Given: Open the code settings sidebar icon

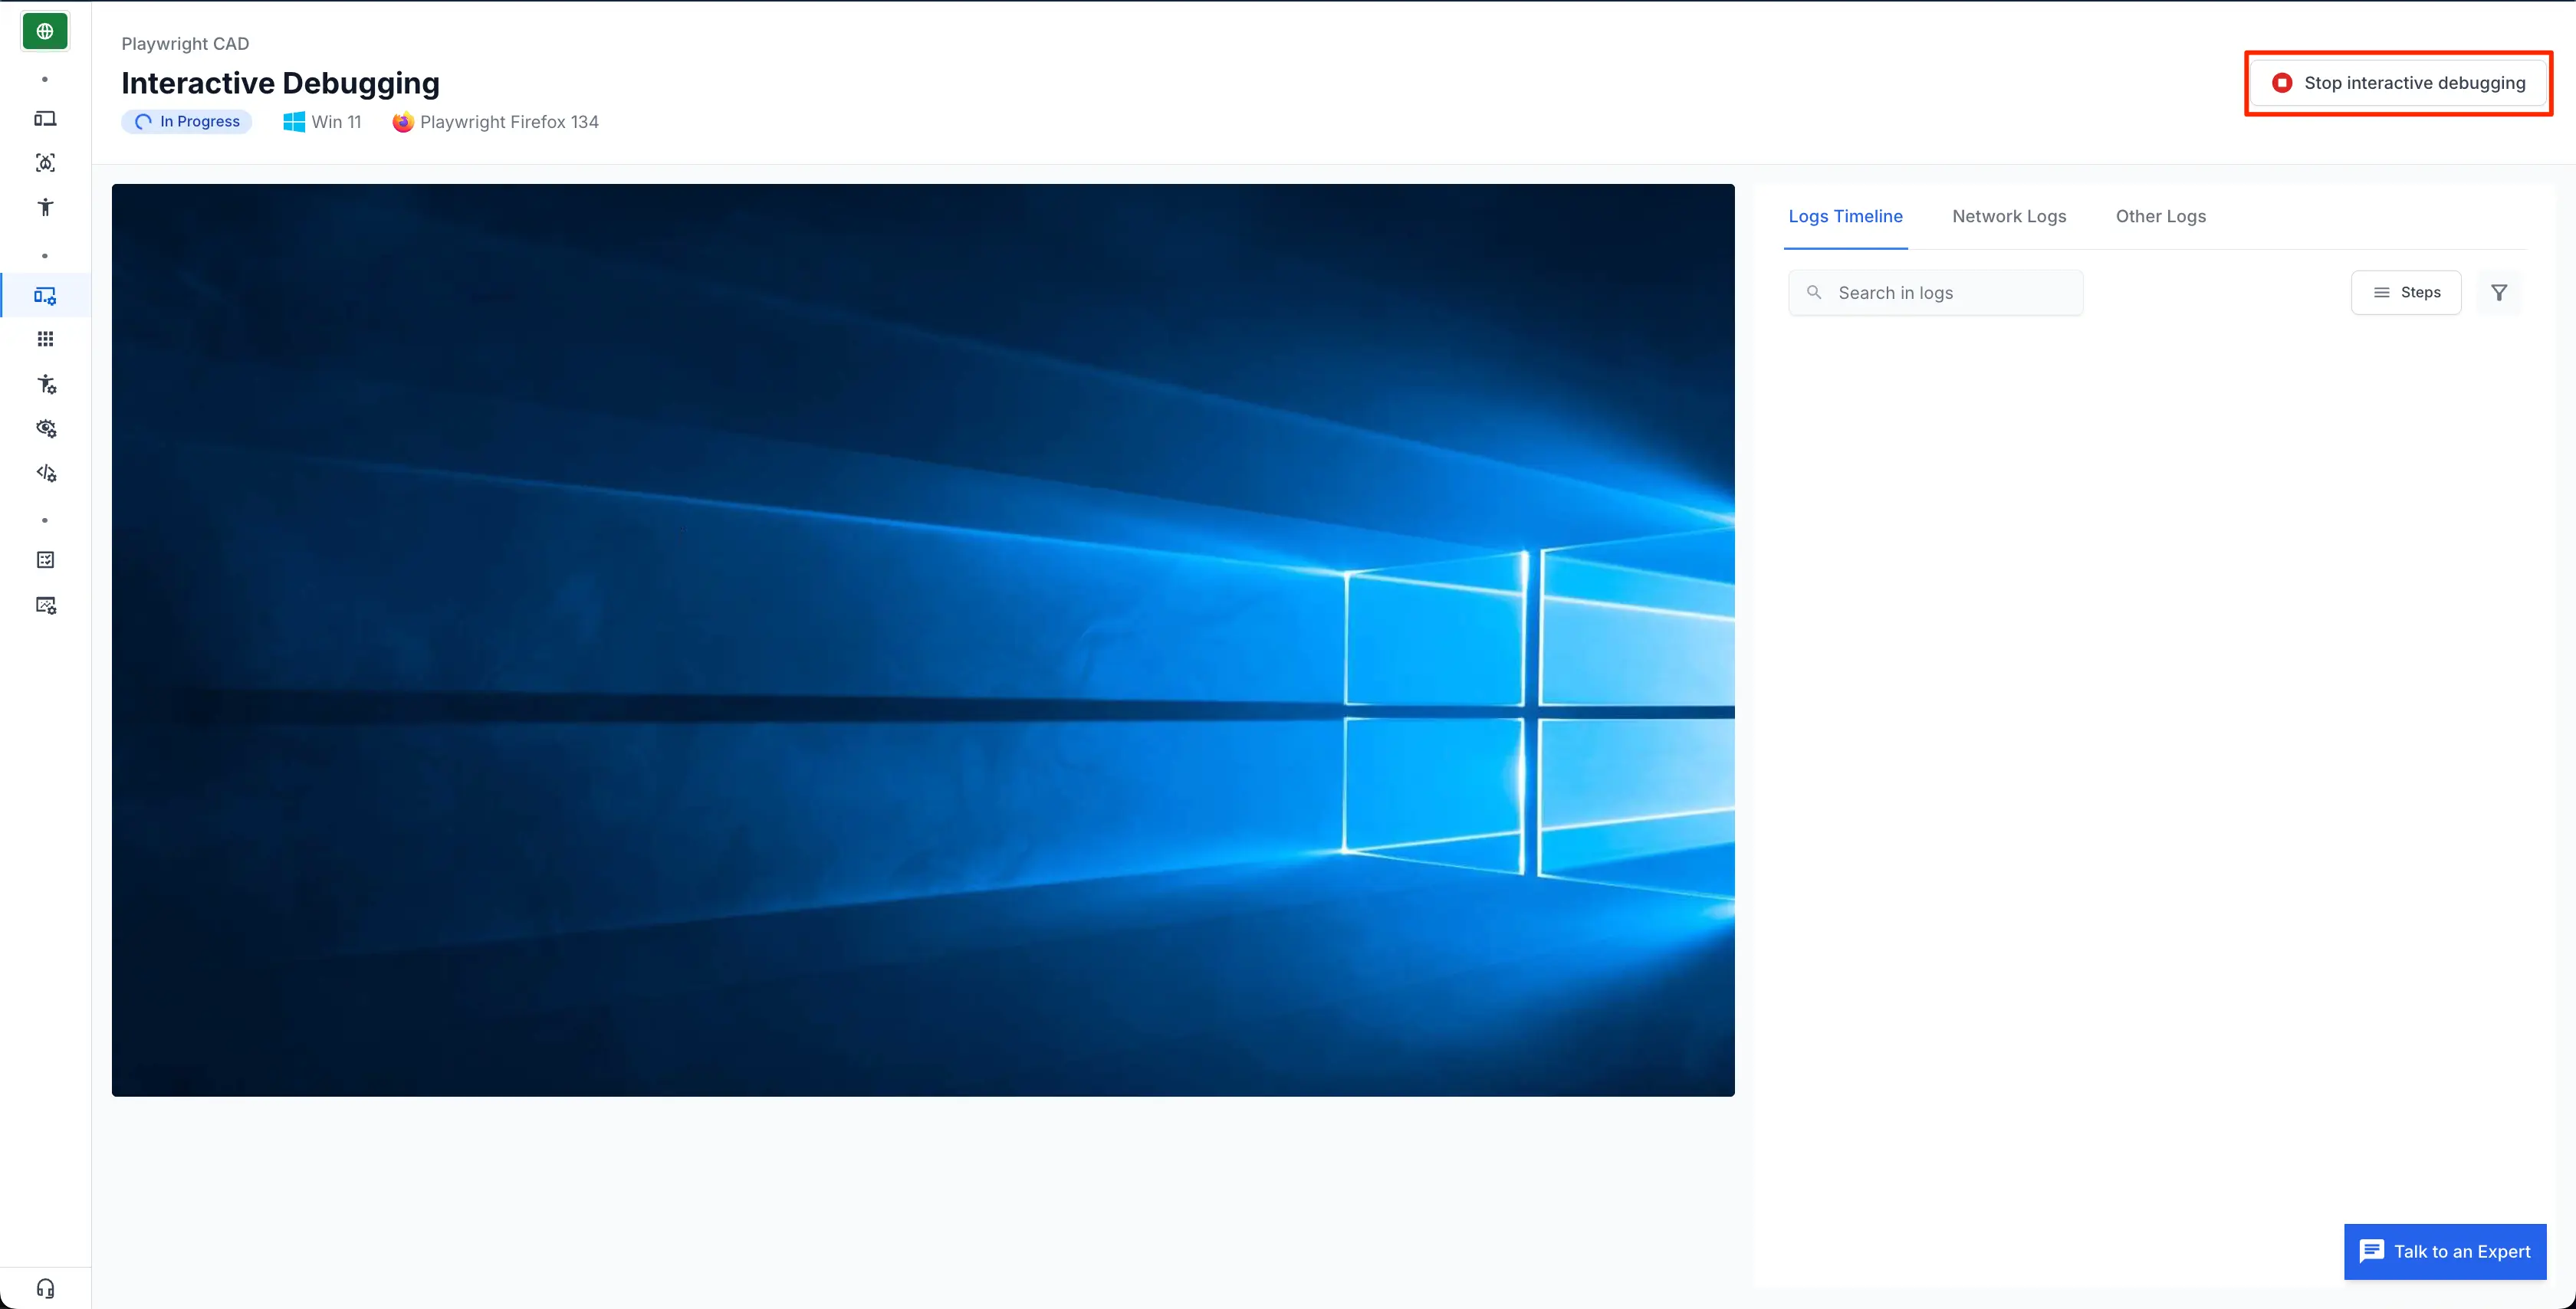Looking at the screenshot, I should tap(46, 473).
